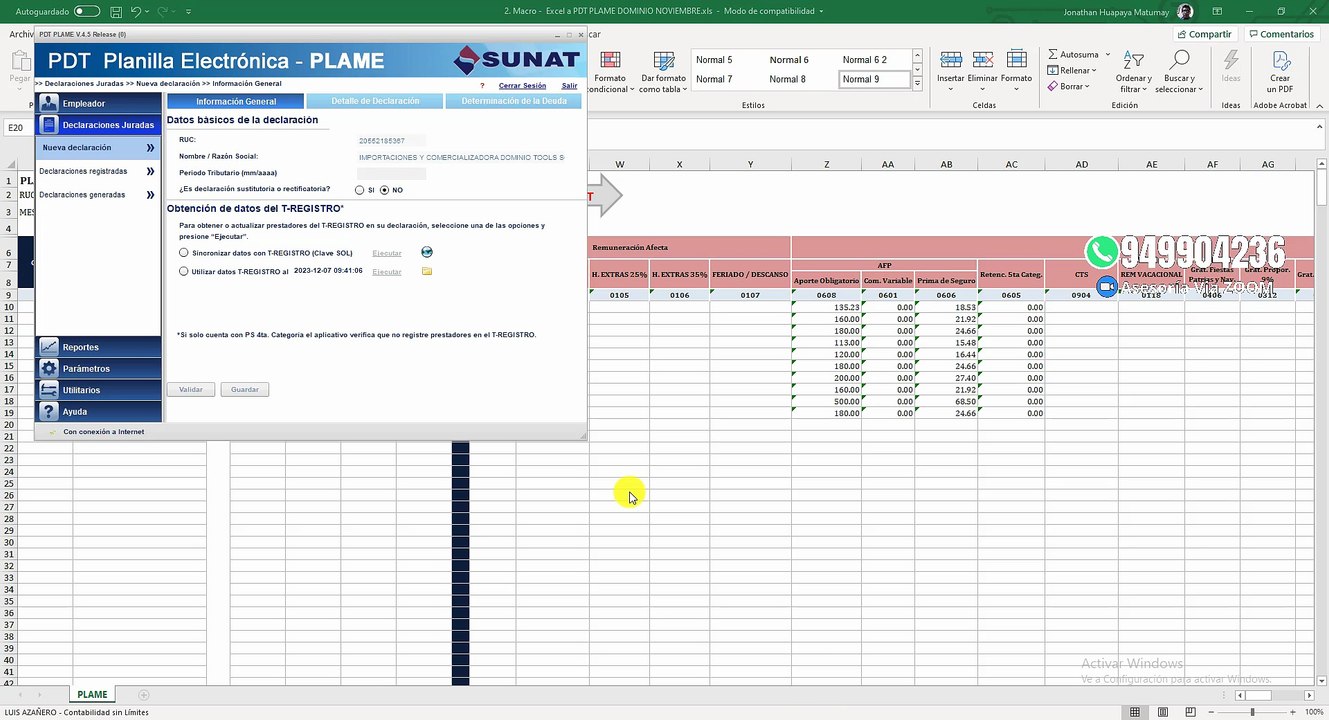Click the Guardar button

tap(245, 389)
